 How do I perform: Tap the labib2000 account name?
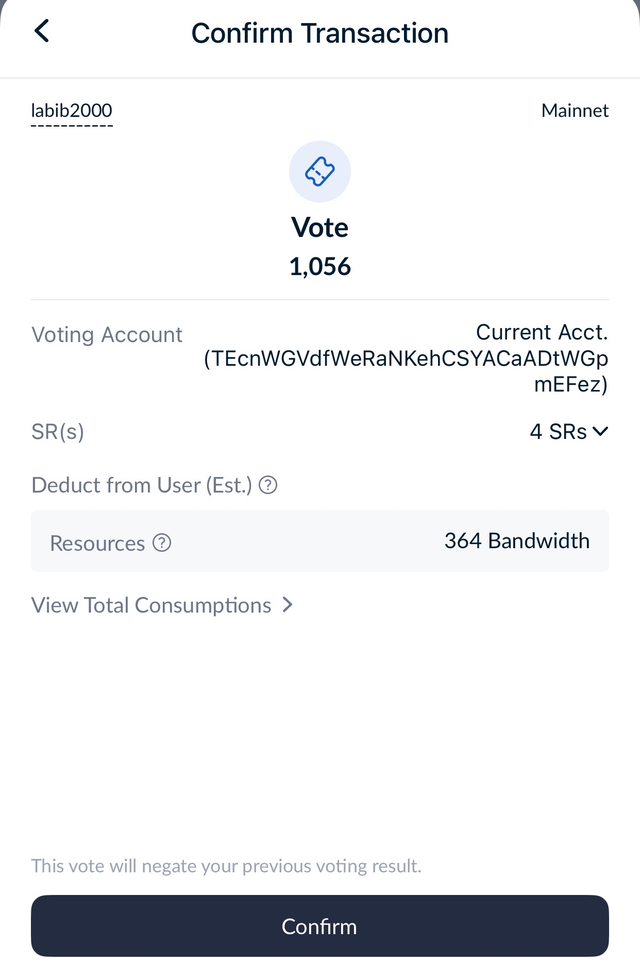tap(71, 110)
